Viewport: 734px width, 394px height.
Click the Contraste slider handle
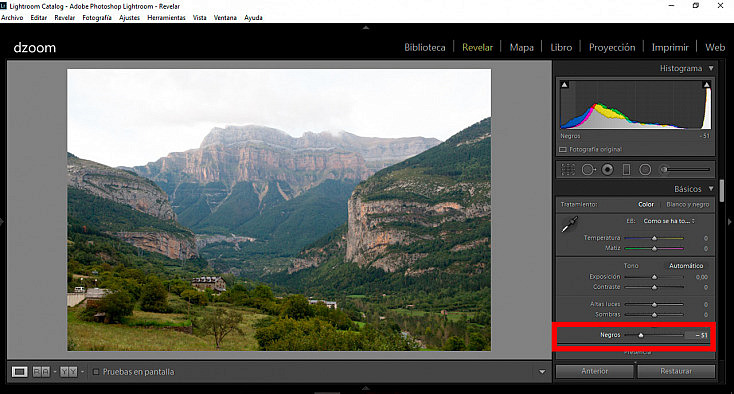[x=654, y=287]
